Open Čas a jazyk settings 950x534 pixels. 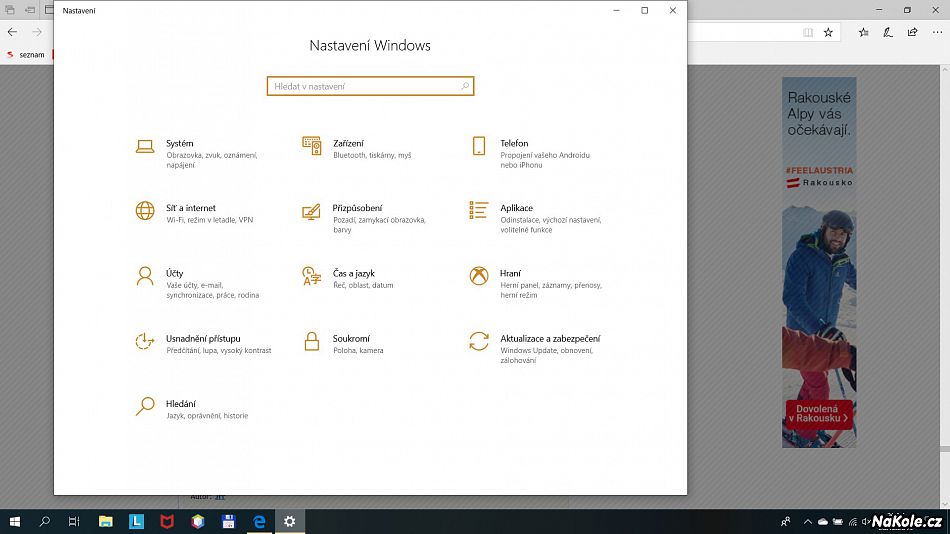tap(348, 279)
